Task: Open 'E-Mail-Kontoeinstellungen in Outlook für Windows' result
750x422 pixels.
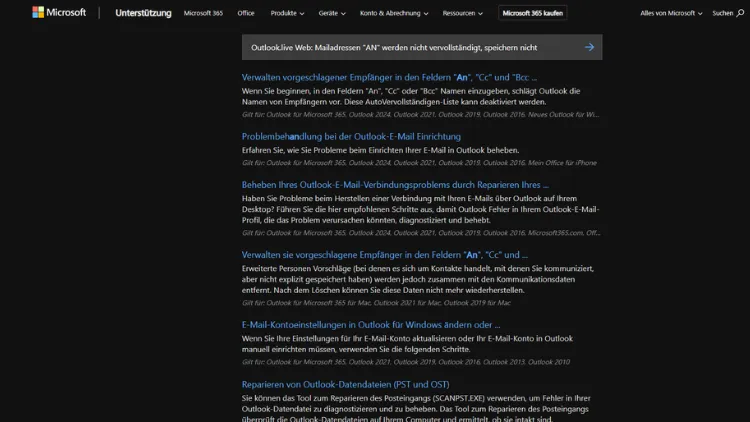Action: tap(371, 325)
